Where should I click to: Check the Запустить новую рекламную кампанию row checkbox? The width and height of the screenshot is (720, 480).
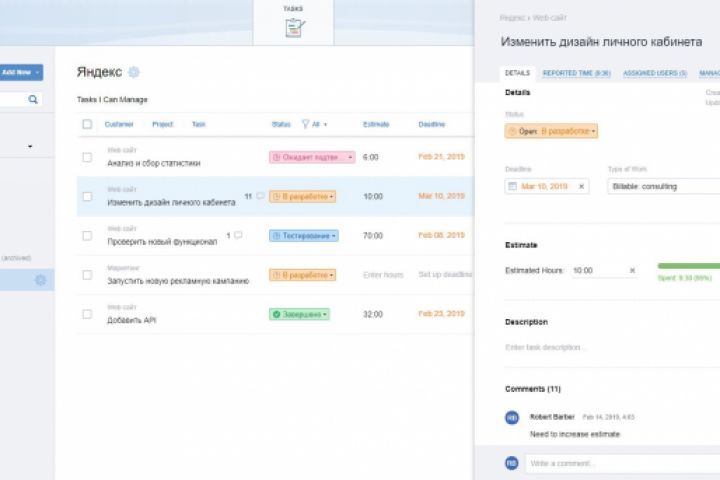87,275
